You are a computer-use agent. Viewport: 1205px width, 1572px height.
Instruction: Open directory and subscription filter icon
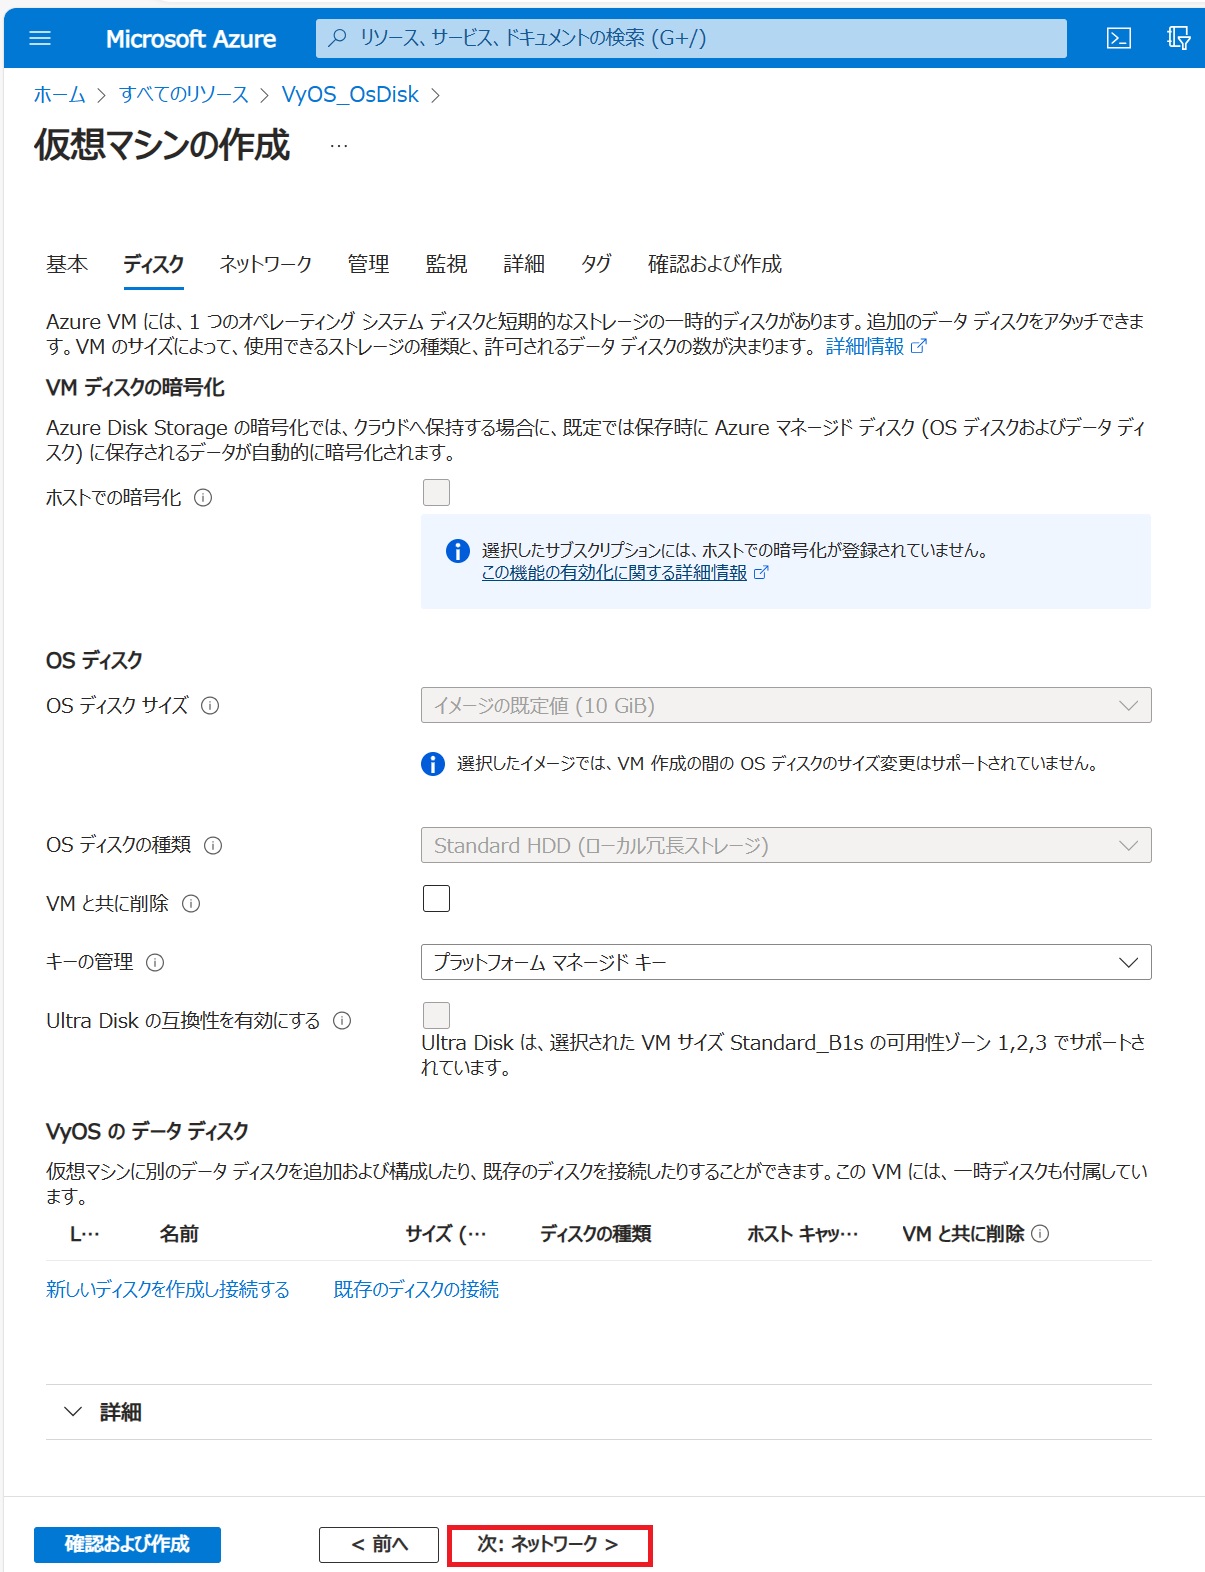pos(1178,38)
